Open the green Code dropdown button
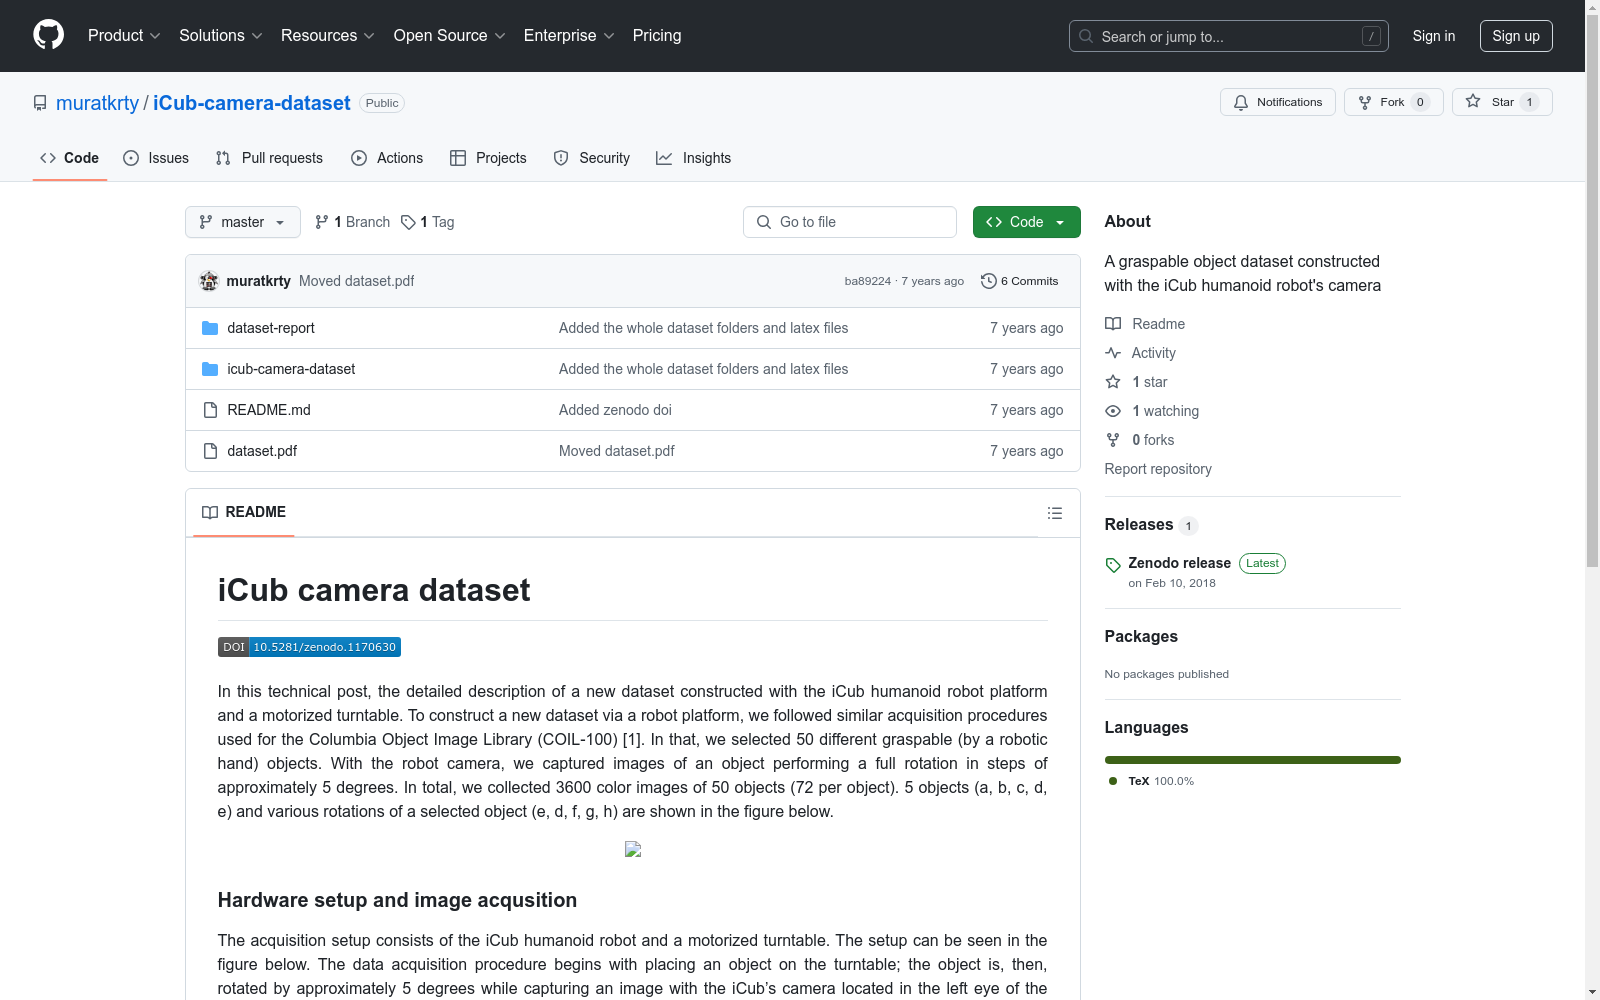The height and width of the screenshot is (1000, 1600). click(1026, 222)
